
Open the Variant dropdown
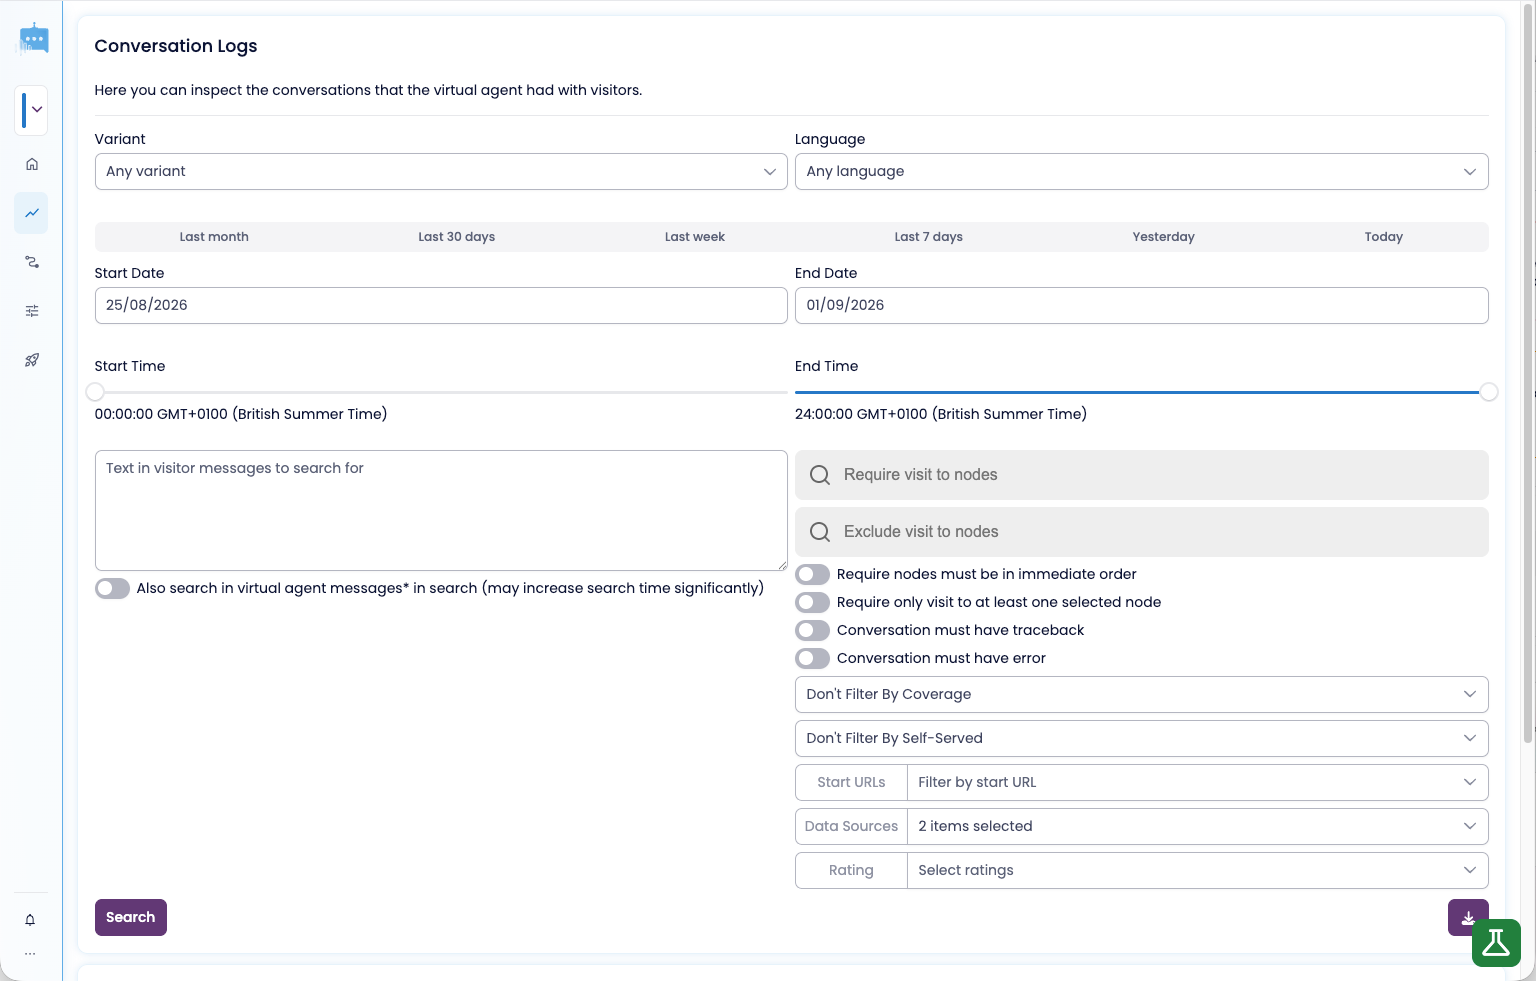pos(441,171)
